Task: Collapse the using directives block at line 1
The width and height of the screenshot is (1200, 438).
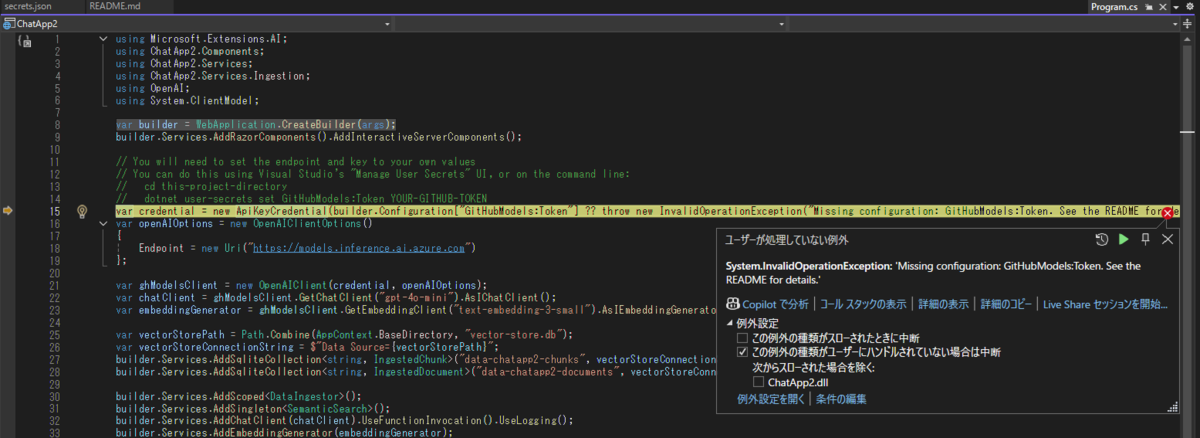Action: click(x=104, y=39)
